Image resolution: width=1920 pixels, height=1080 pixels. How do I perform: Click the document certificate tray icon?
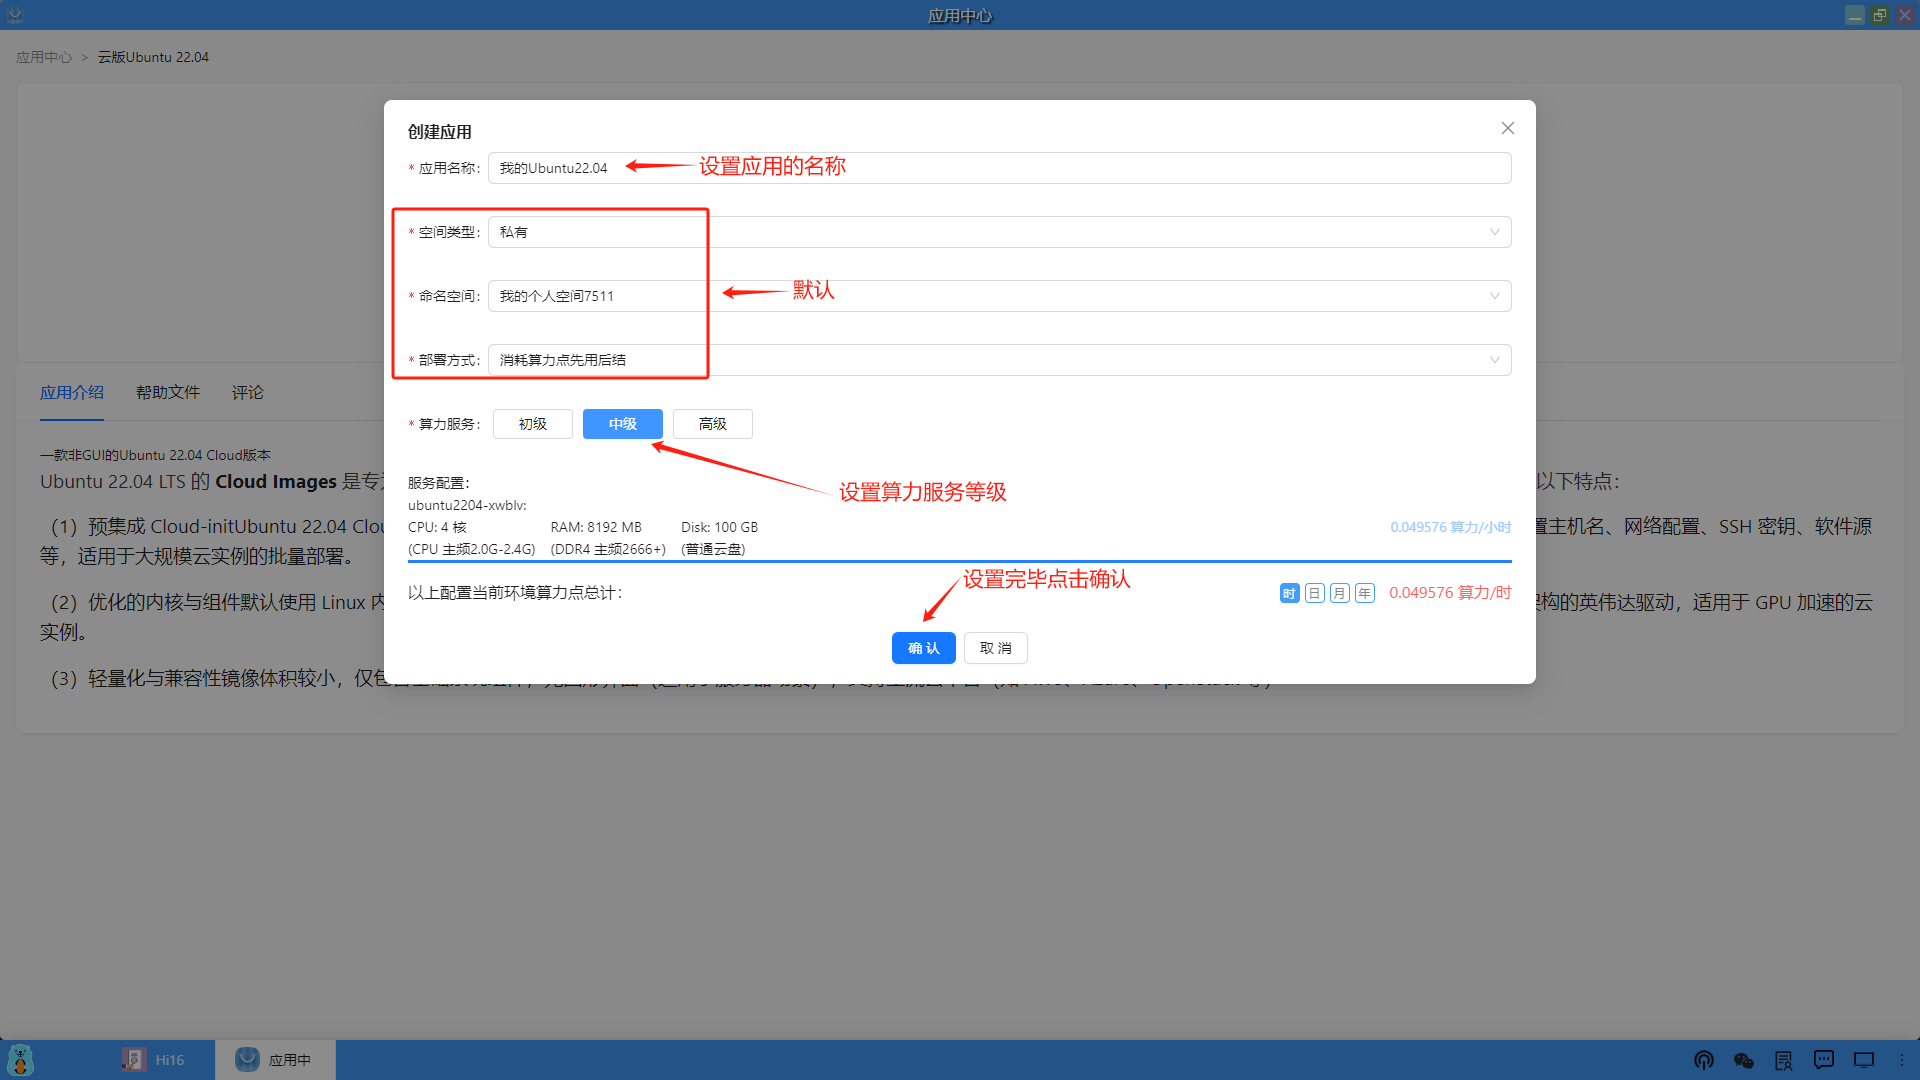coord(1784,1060)
